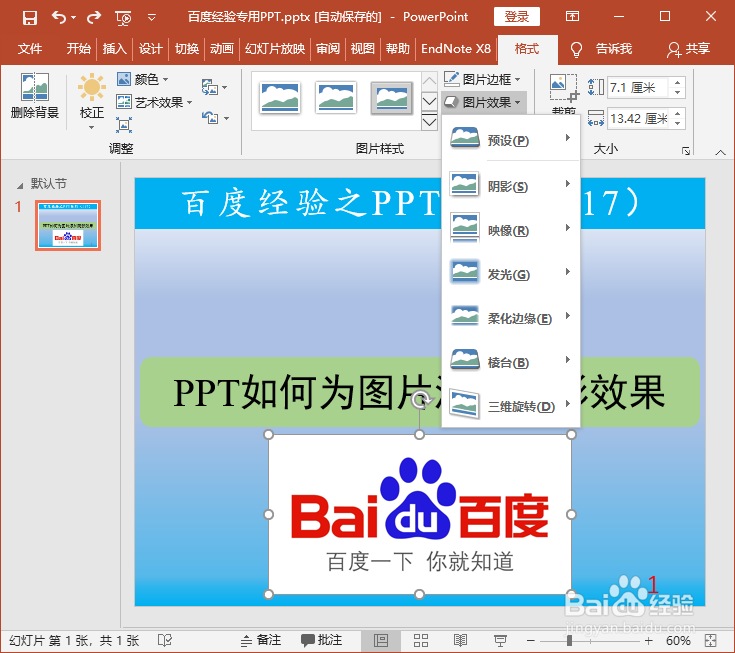Open the 文件 menu
The image size is (735, 653).
30,49
